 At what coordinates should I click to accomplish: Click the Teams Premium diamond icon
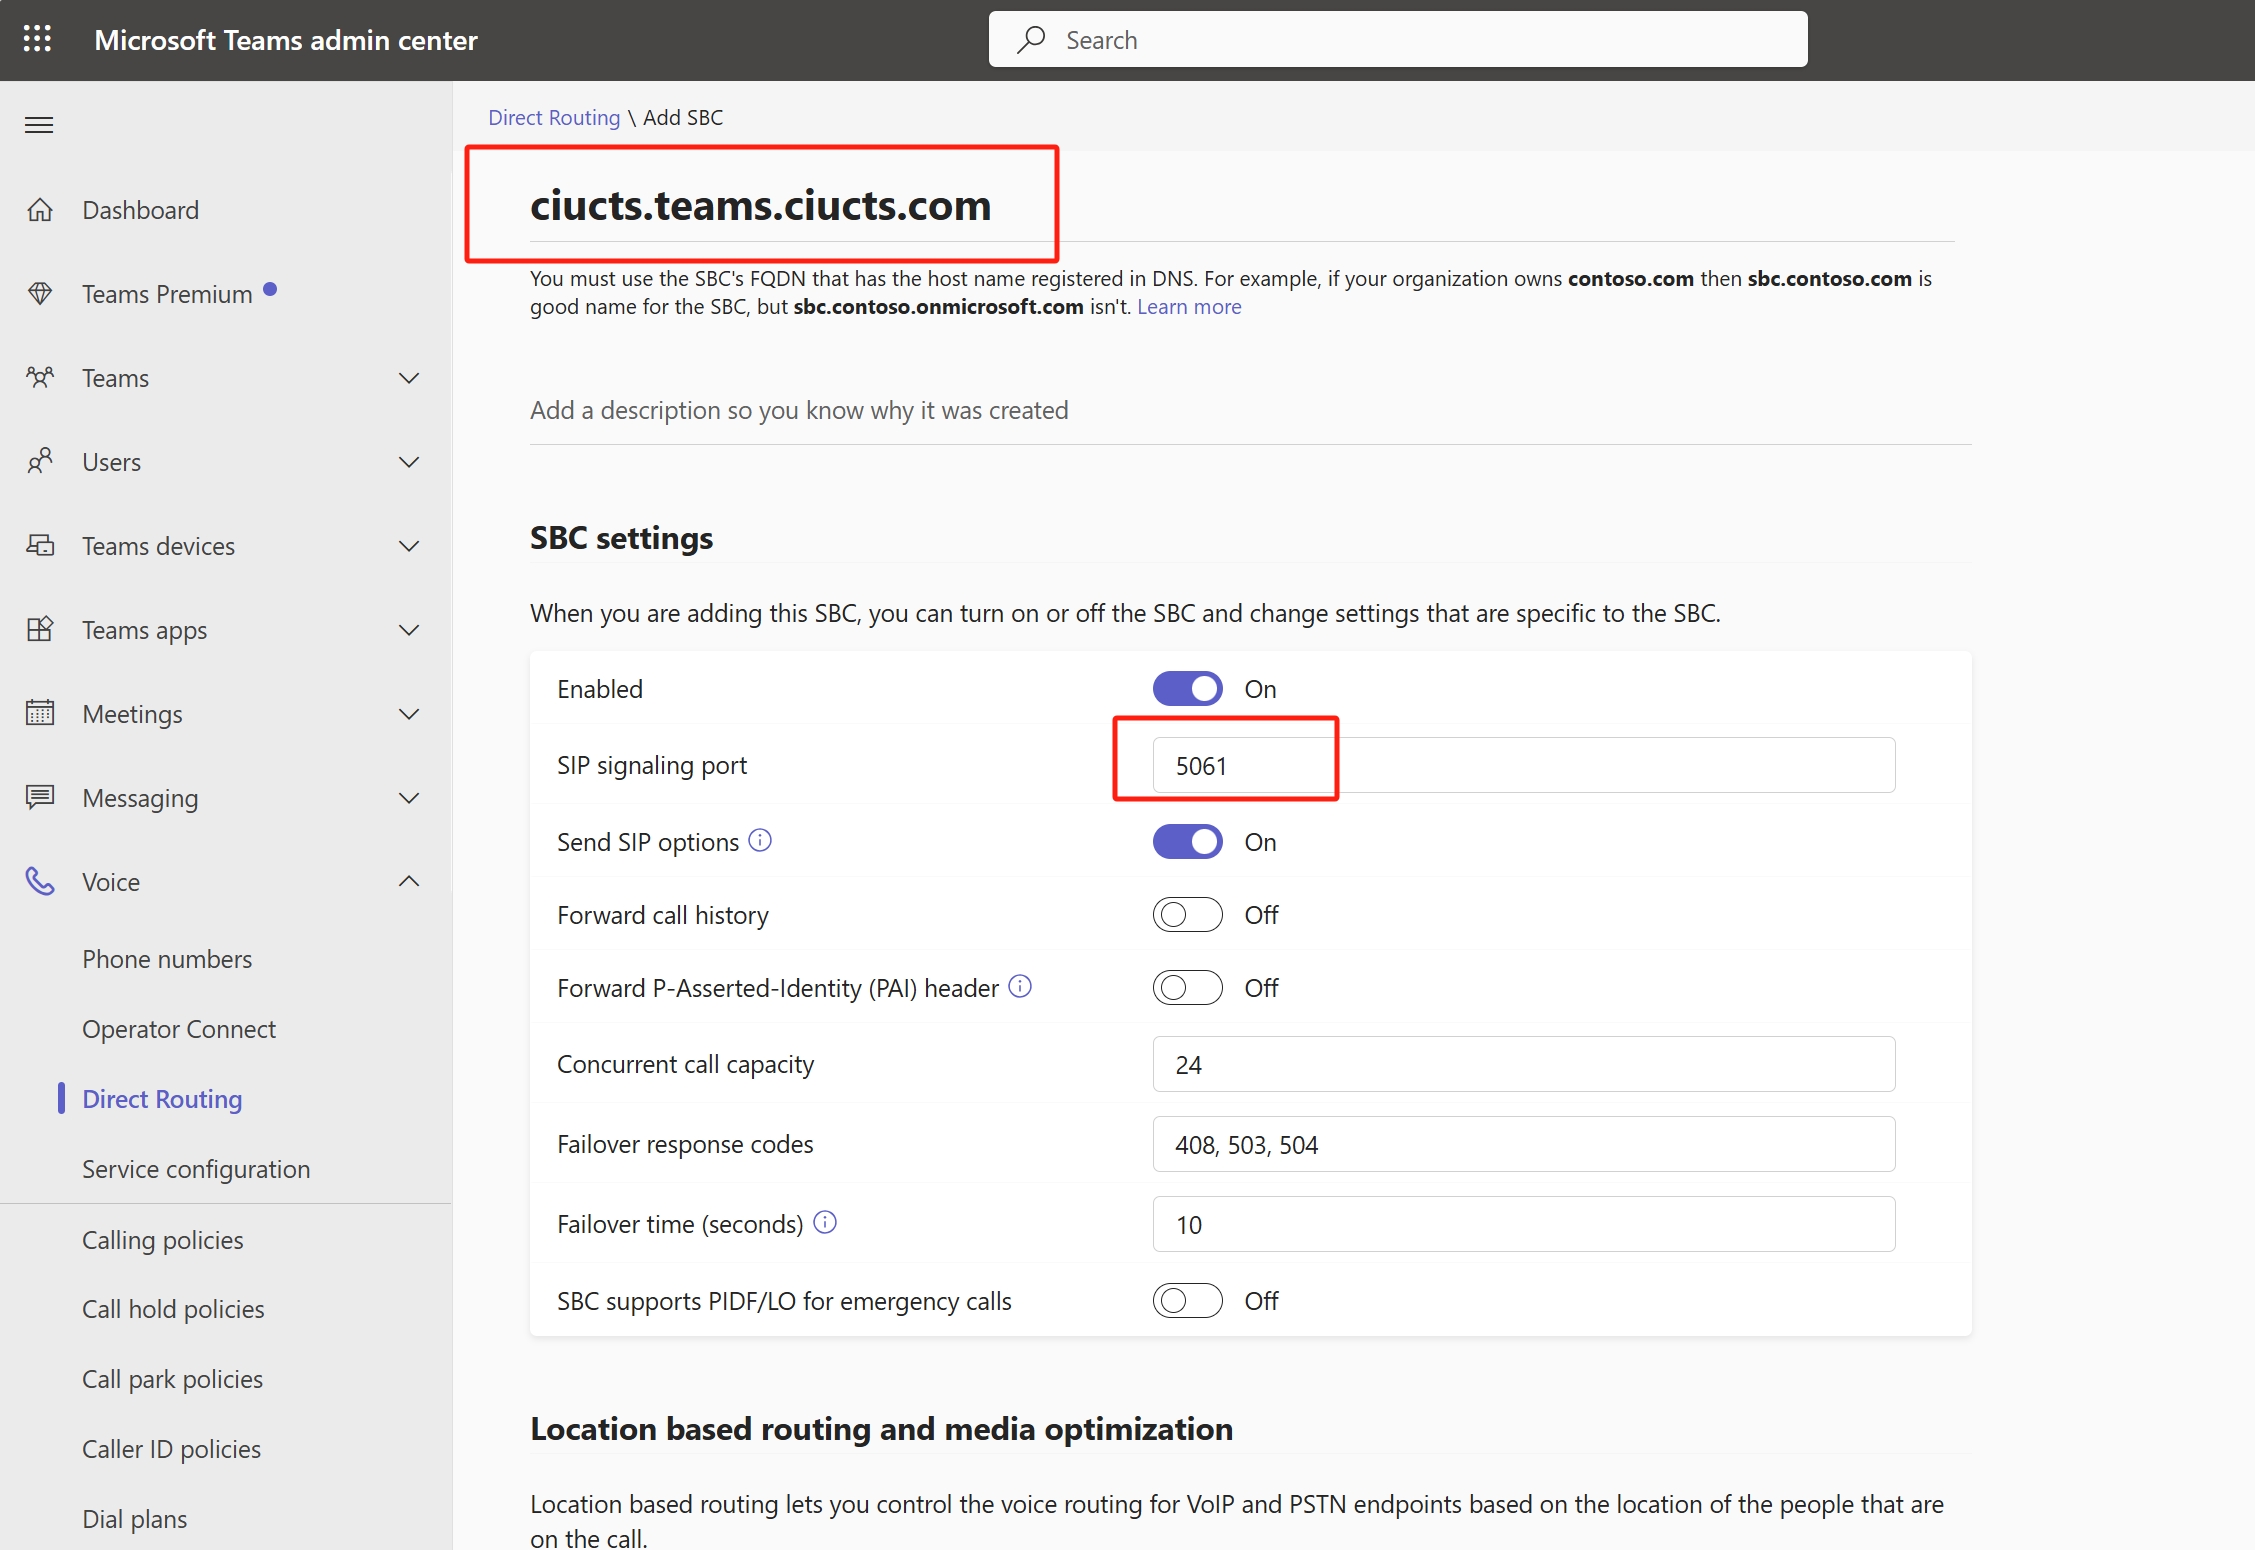pos(40,294)
